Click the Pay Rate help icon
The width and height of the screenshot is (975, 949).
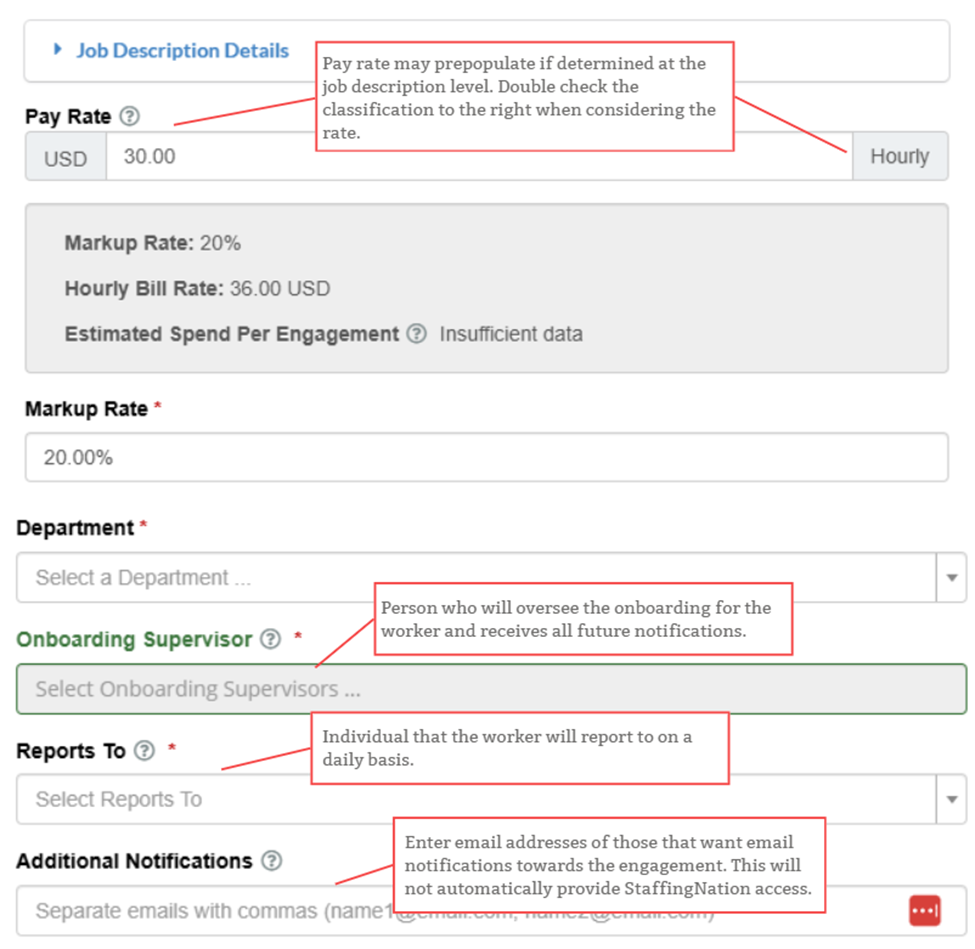[x=129, y=116]
